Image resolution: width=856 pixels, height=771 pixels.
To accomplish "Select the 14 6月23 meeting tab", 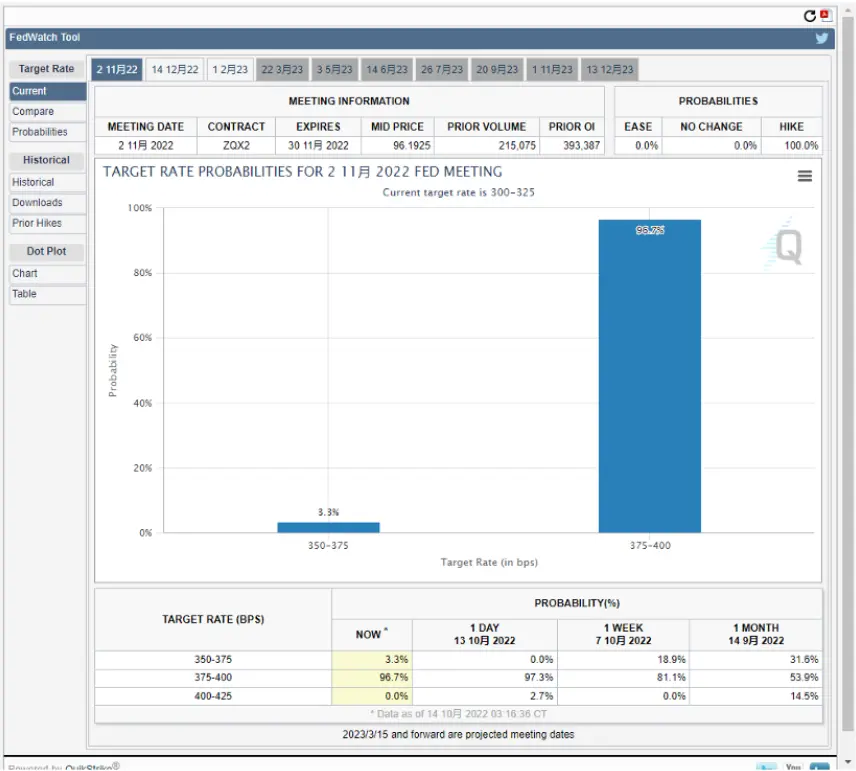I will tap(387, 69).
